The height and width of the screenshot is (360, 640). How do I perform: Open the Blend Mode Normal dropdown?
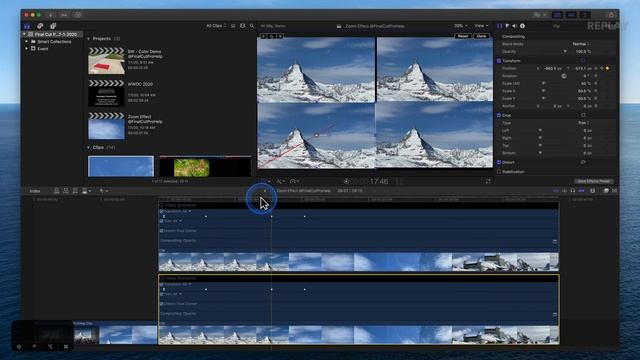(581, 44)
